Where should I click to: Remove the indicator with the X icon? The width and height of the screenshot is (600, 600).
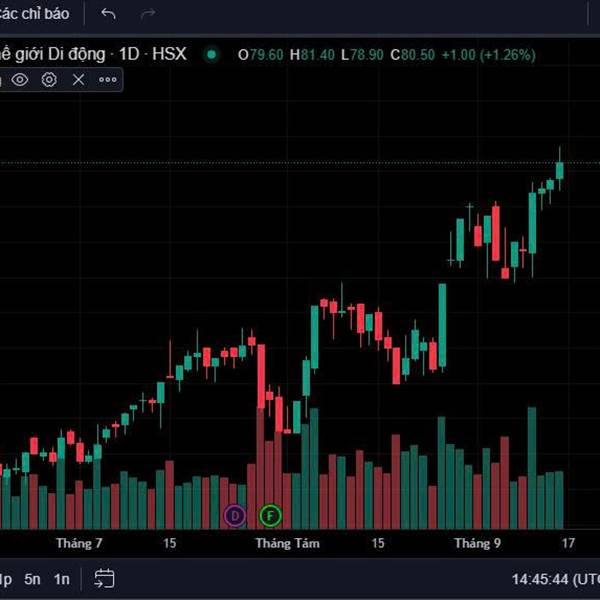(78, 80)
